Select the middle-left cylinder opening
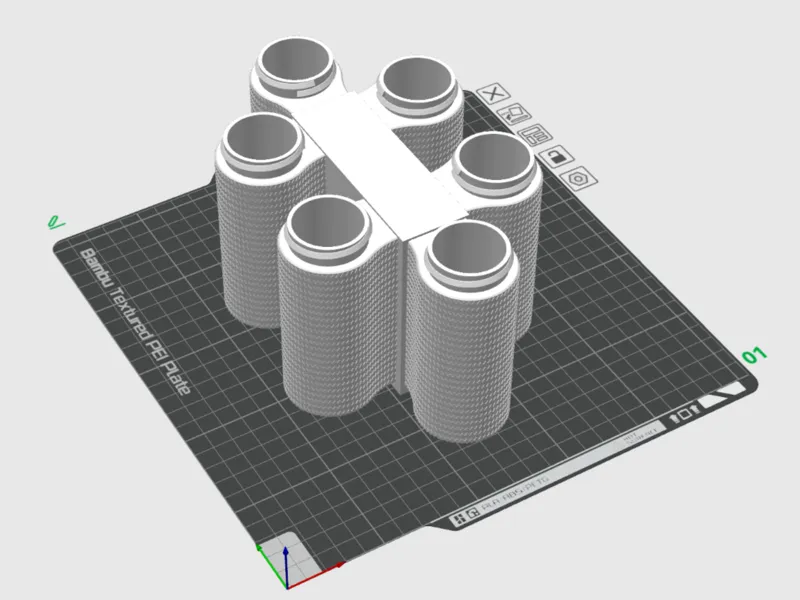Screen dimensions: 800x600 (x=262, y=137)
